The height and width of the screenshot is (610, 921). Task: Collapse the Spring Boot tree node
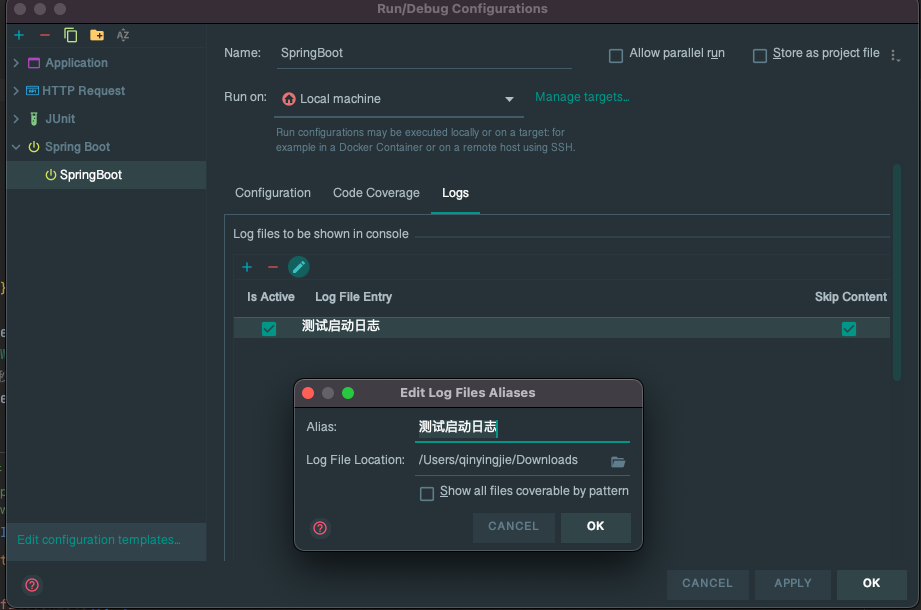[16, 147]
